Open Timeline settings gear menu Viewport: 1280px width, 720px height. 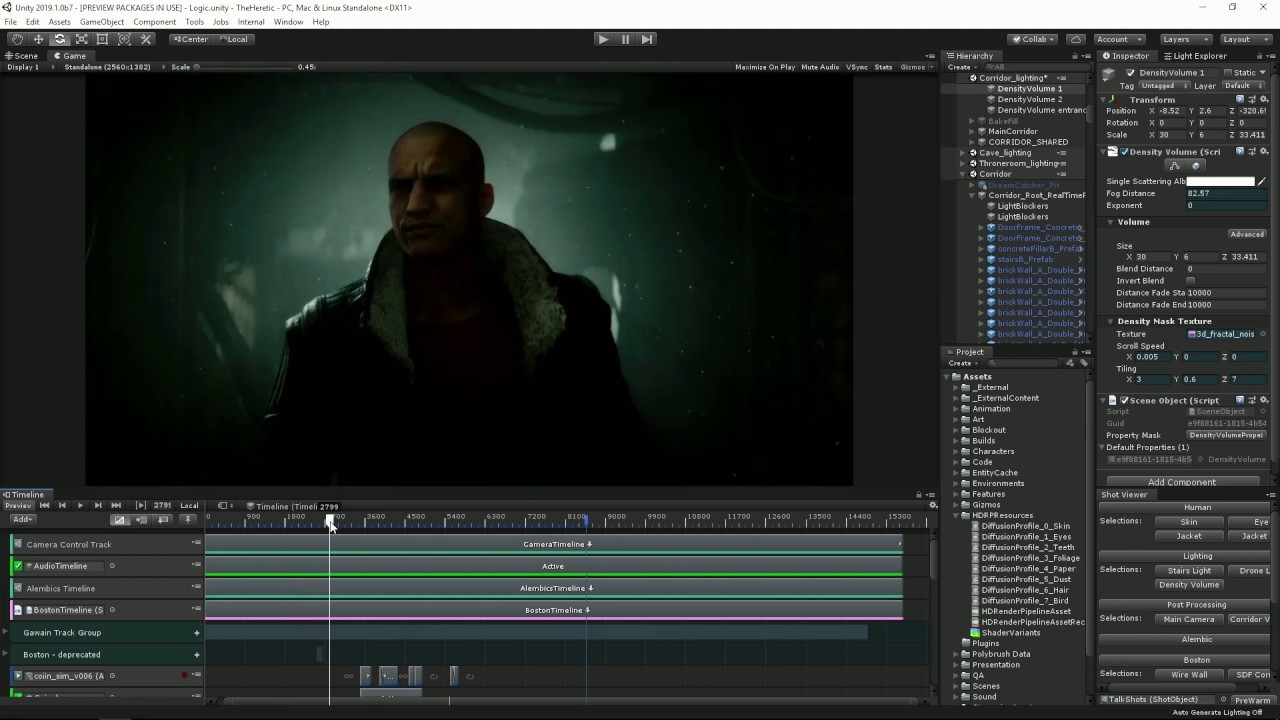pyautogui.click(x=933, y=505)
